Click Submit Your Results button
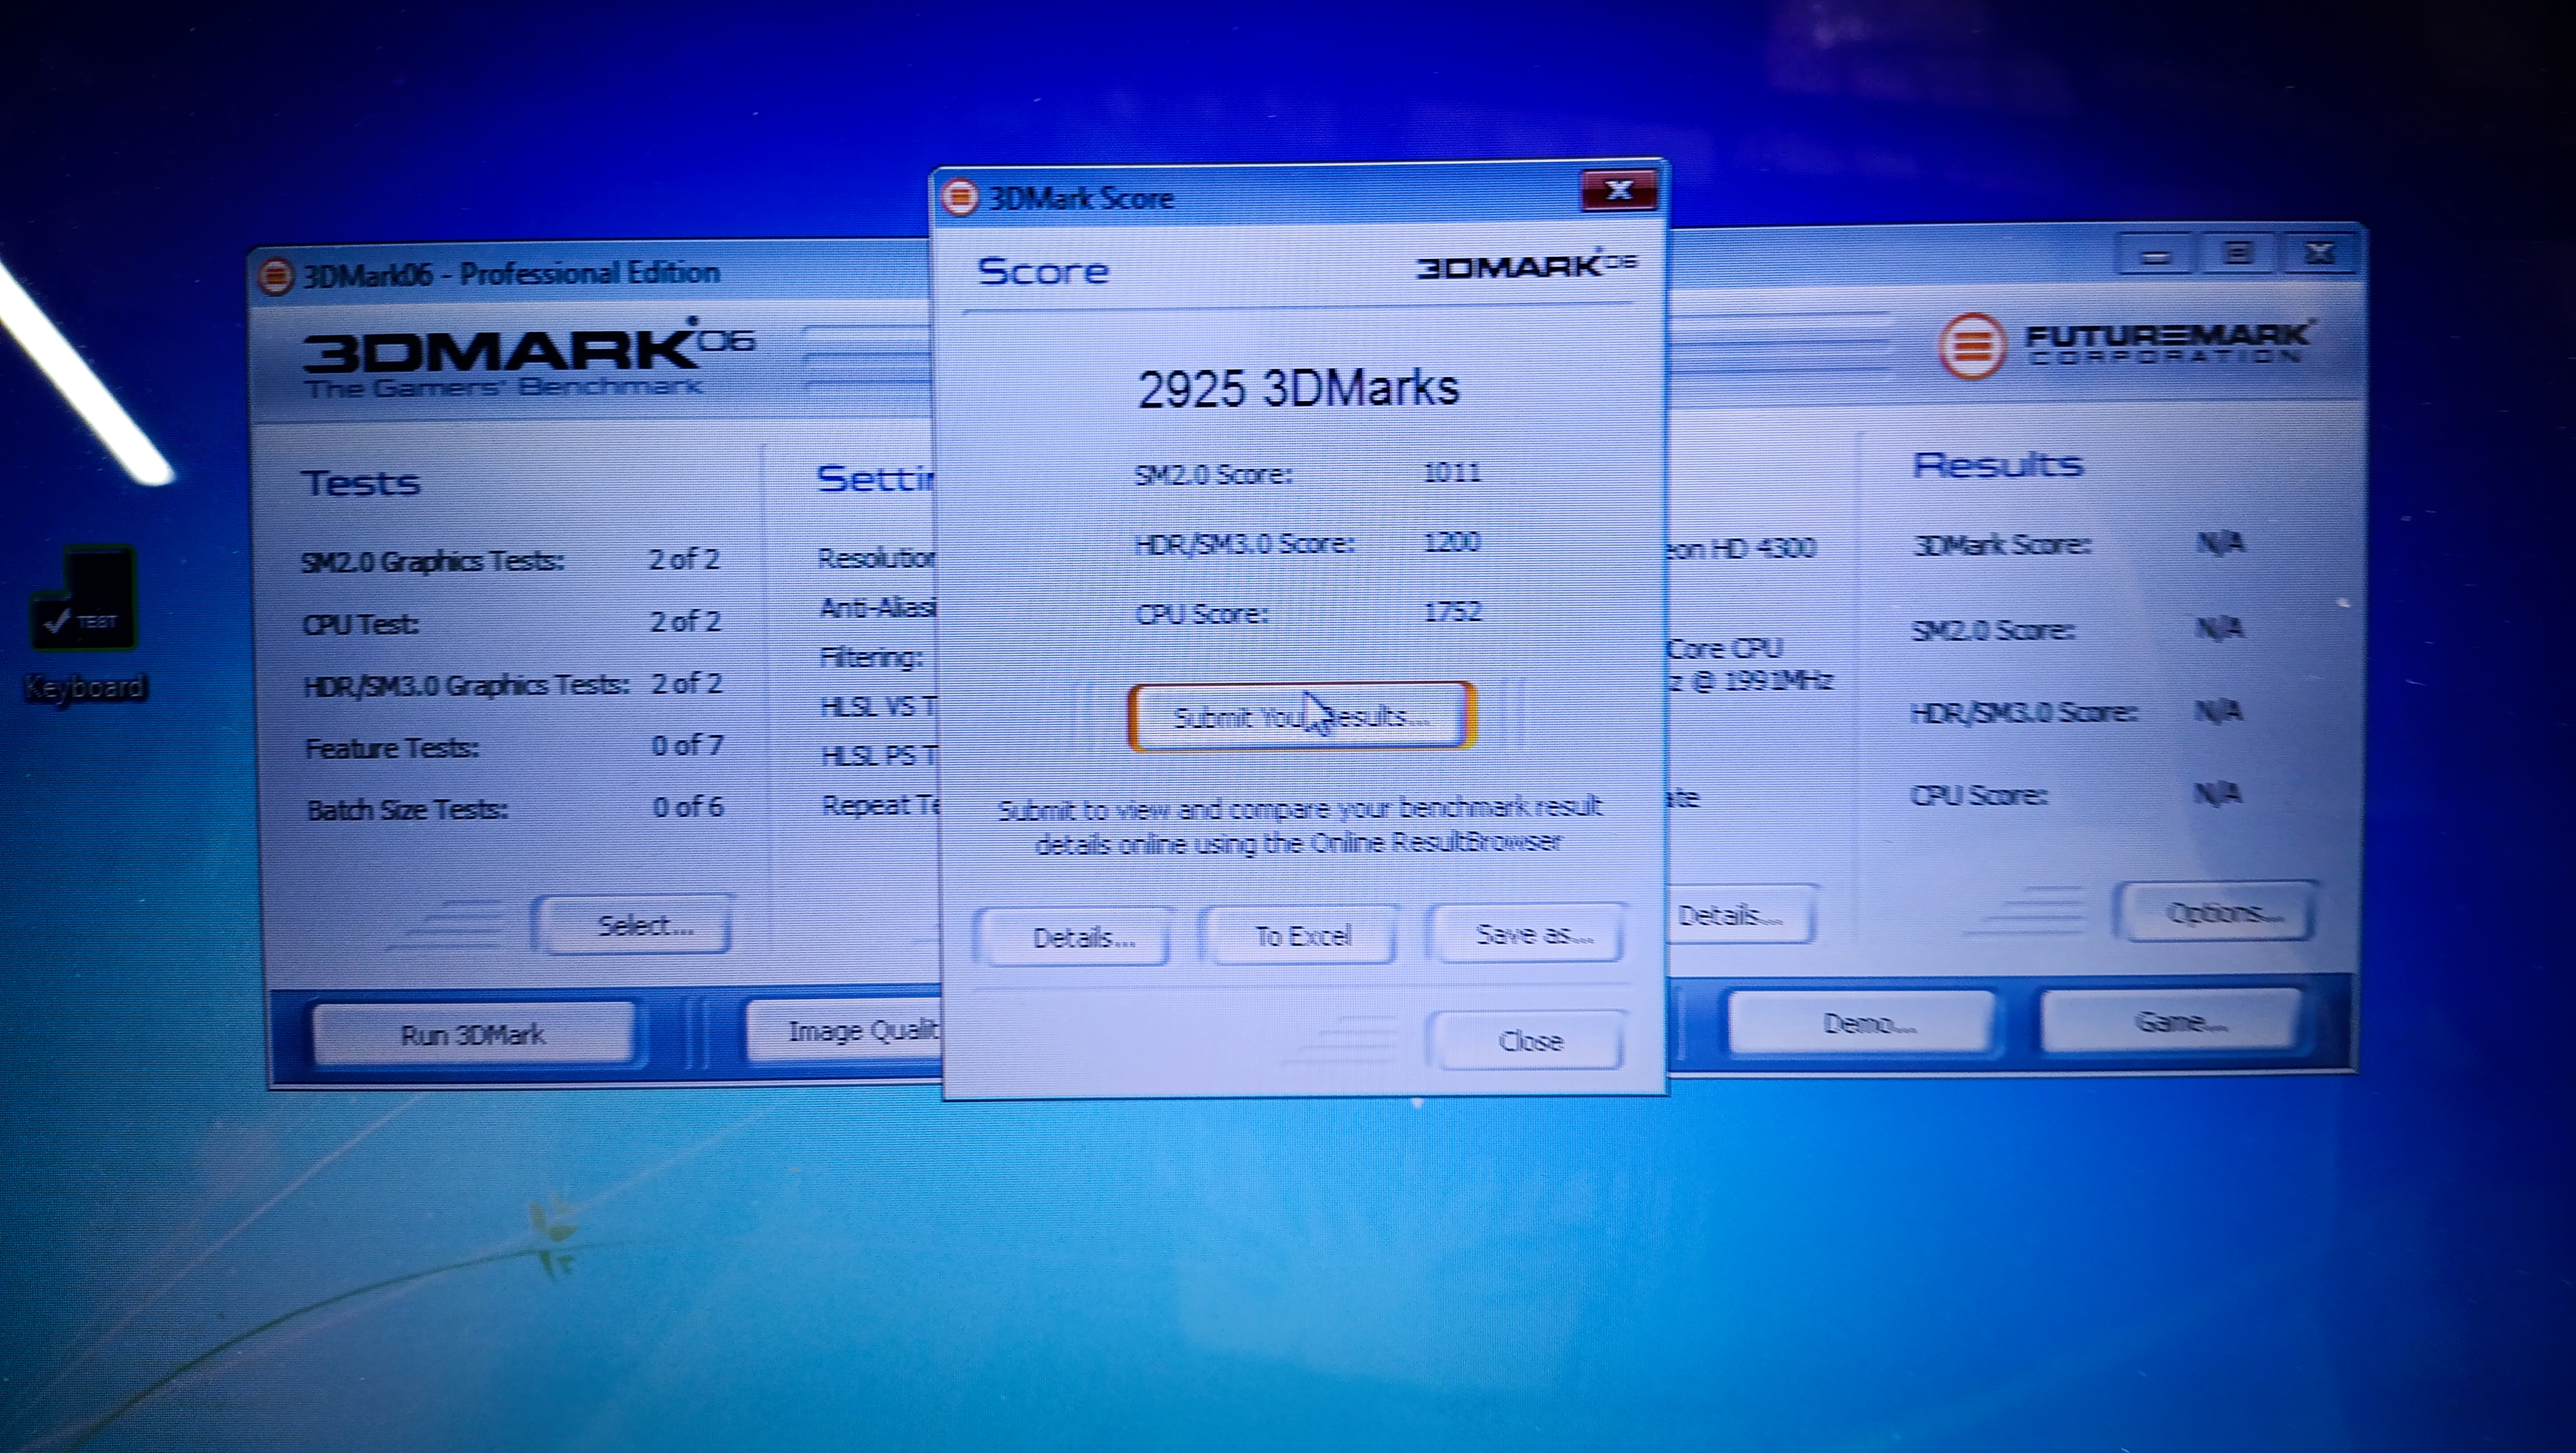 (x=1301, y=716)
